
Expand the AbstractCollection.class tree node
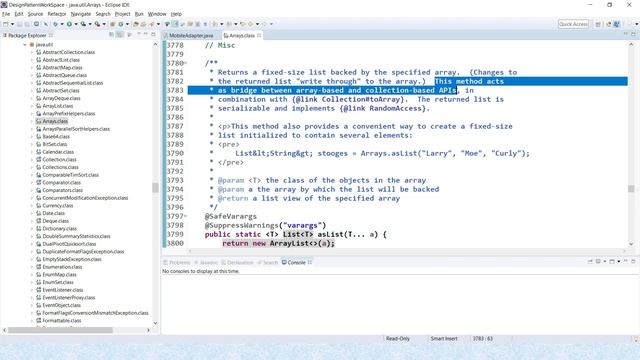(32, 52)
